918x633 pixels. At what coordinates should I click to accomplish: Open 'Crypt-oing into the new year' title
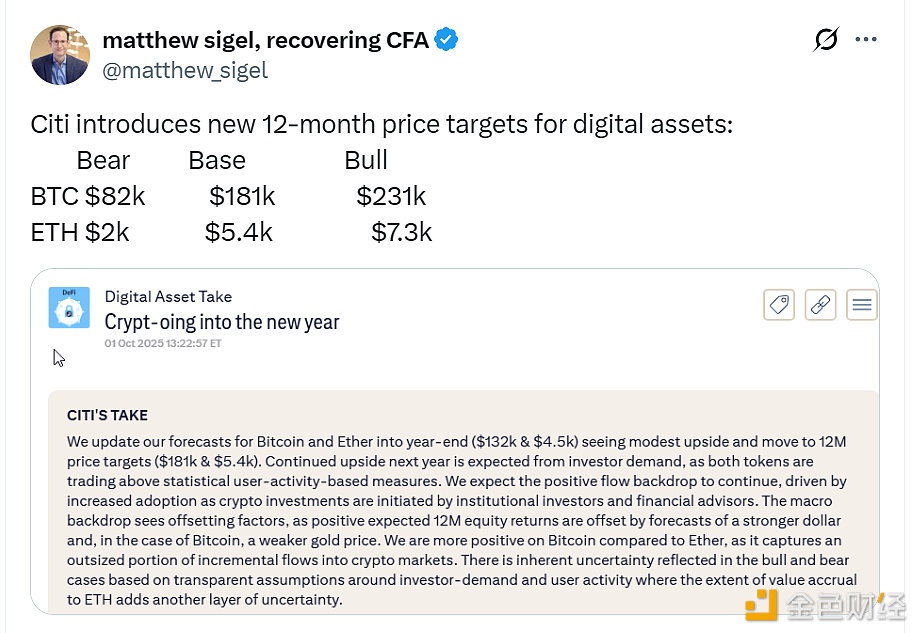pos(222,321)
